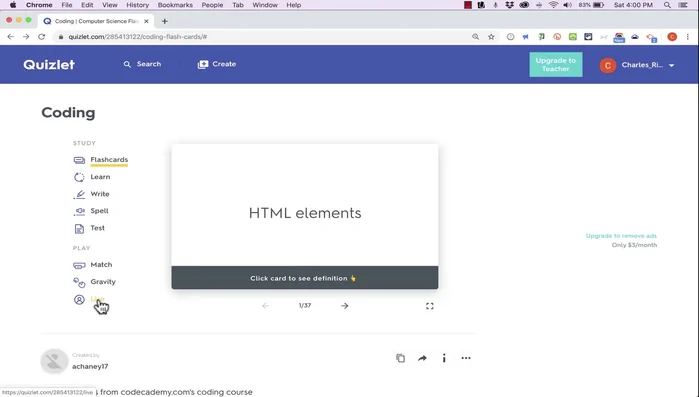This screenshot has width=699, height=397.
Task: Click the Wi-Fi status icon
Action: pyautogui.click(x=553, y=5)
